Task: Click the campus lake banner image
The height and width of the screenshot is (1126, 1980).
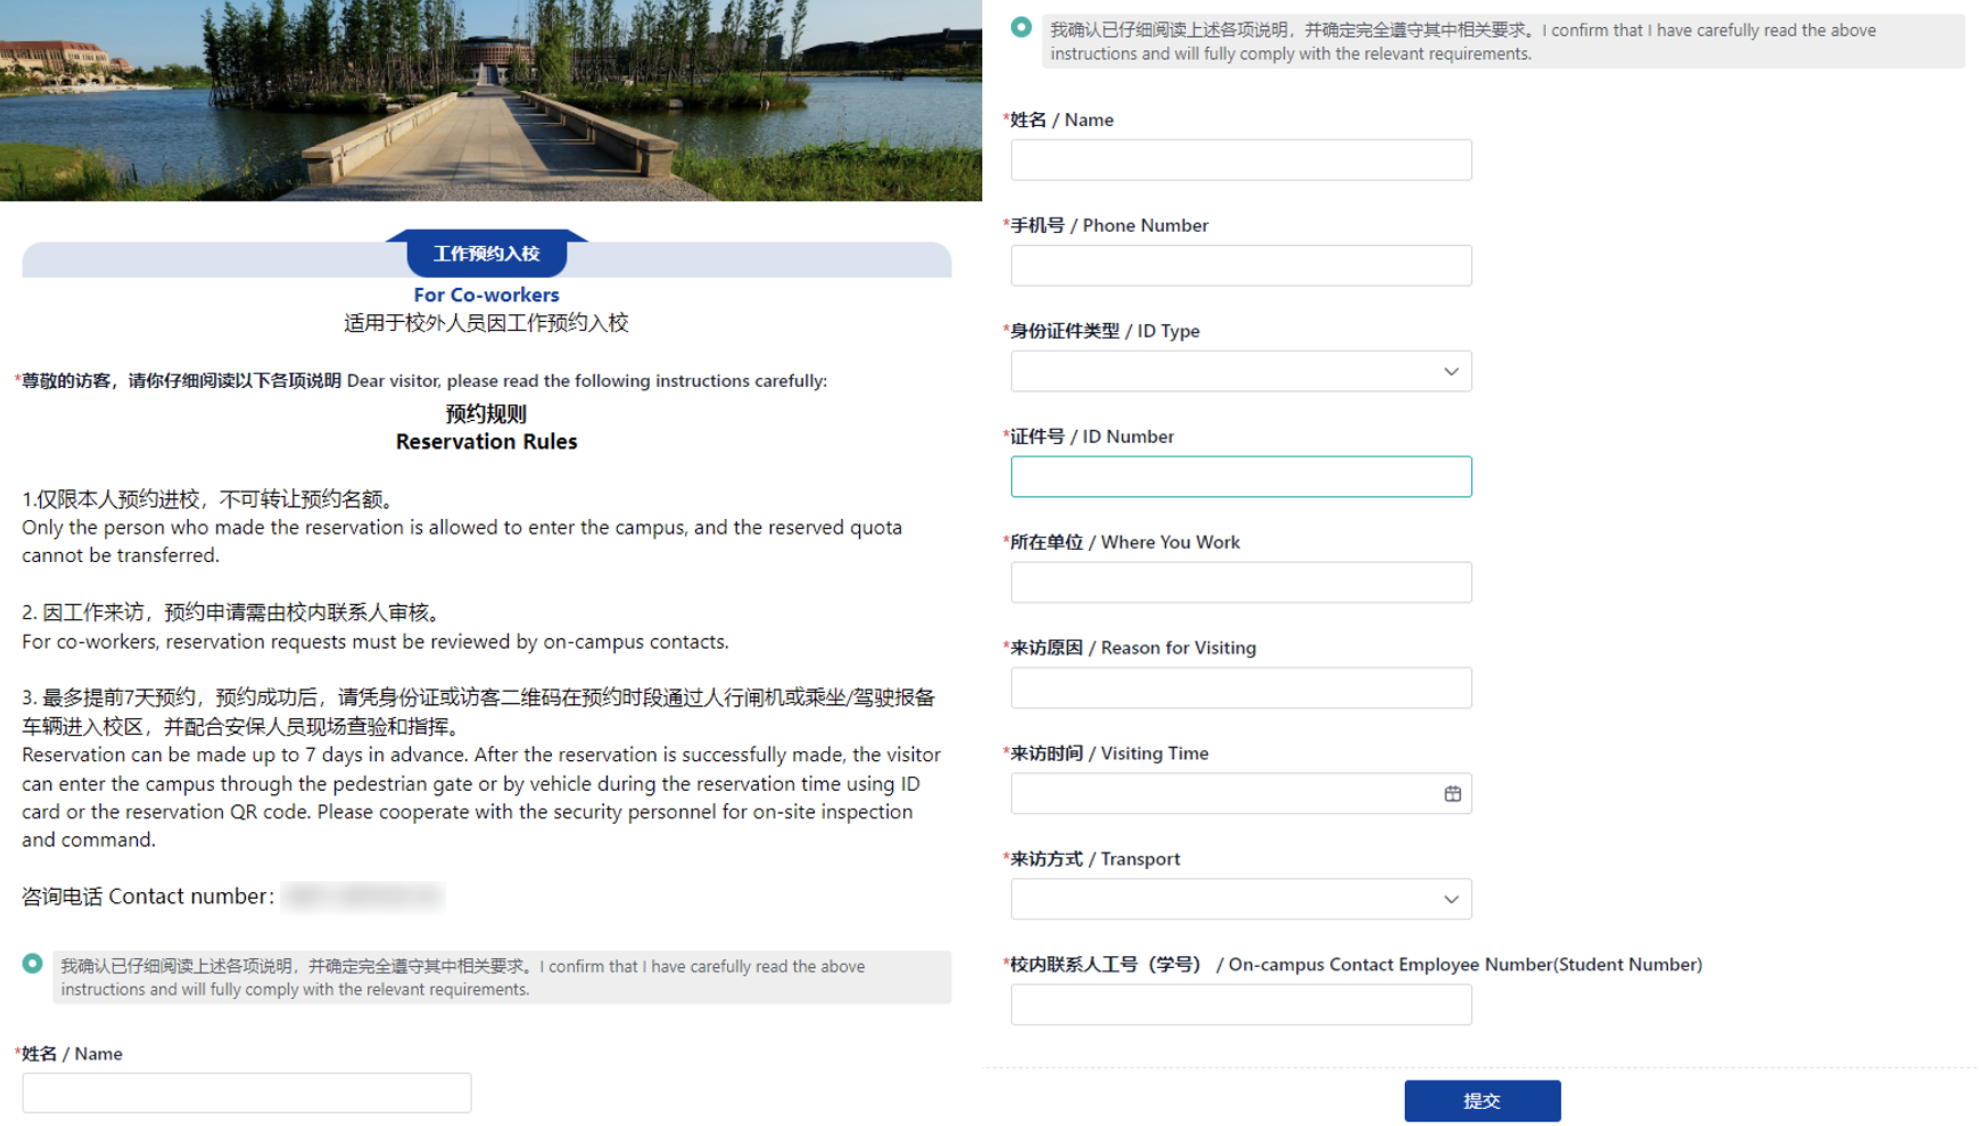Action: click(x=490, y=100)
